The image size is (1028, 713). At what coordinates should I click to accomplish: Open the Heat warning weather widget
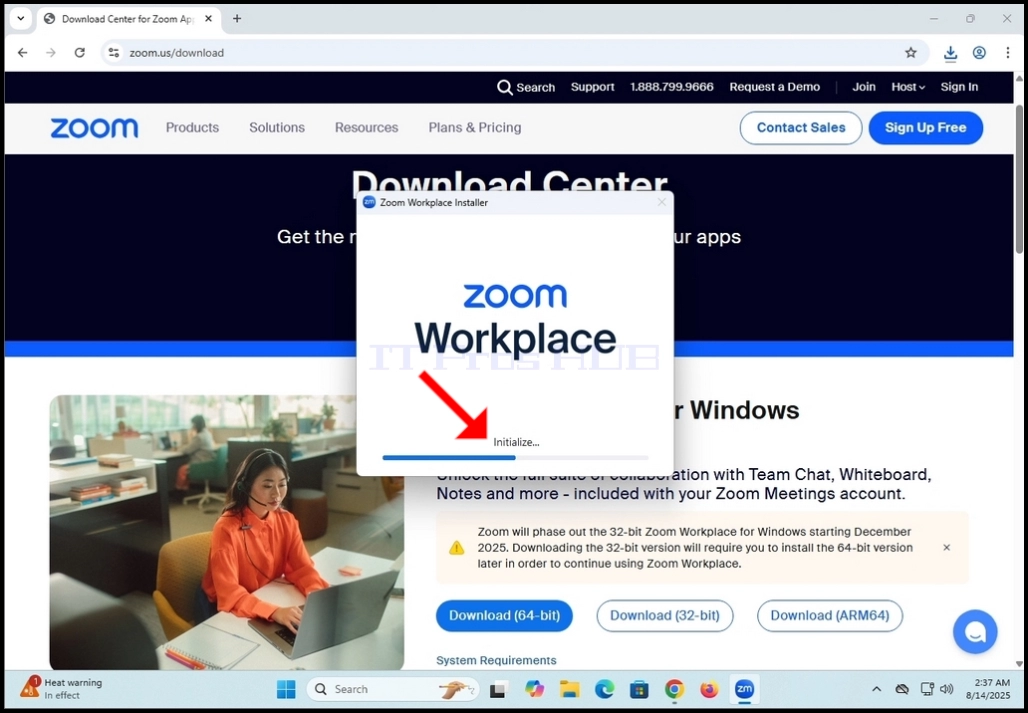point(62,689)
